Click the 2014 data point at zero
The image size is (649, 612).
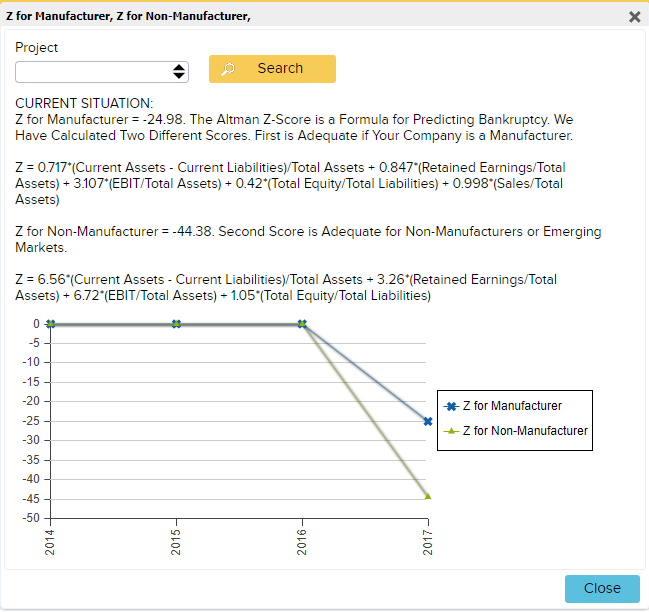(51, 324)
